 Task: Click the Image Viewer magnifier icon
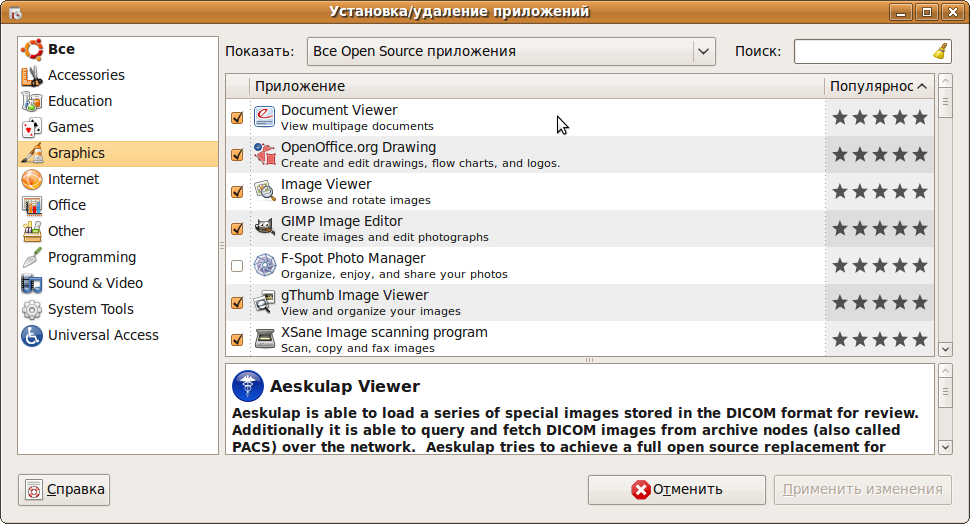pyautogui.click(x=264, y=191)
